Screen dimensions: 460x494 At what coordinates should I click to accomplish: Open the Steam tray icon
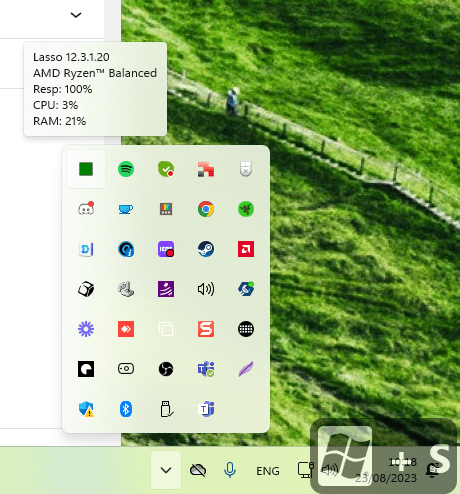pyautogui.click(x=206, y=249)
